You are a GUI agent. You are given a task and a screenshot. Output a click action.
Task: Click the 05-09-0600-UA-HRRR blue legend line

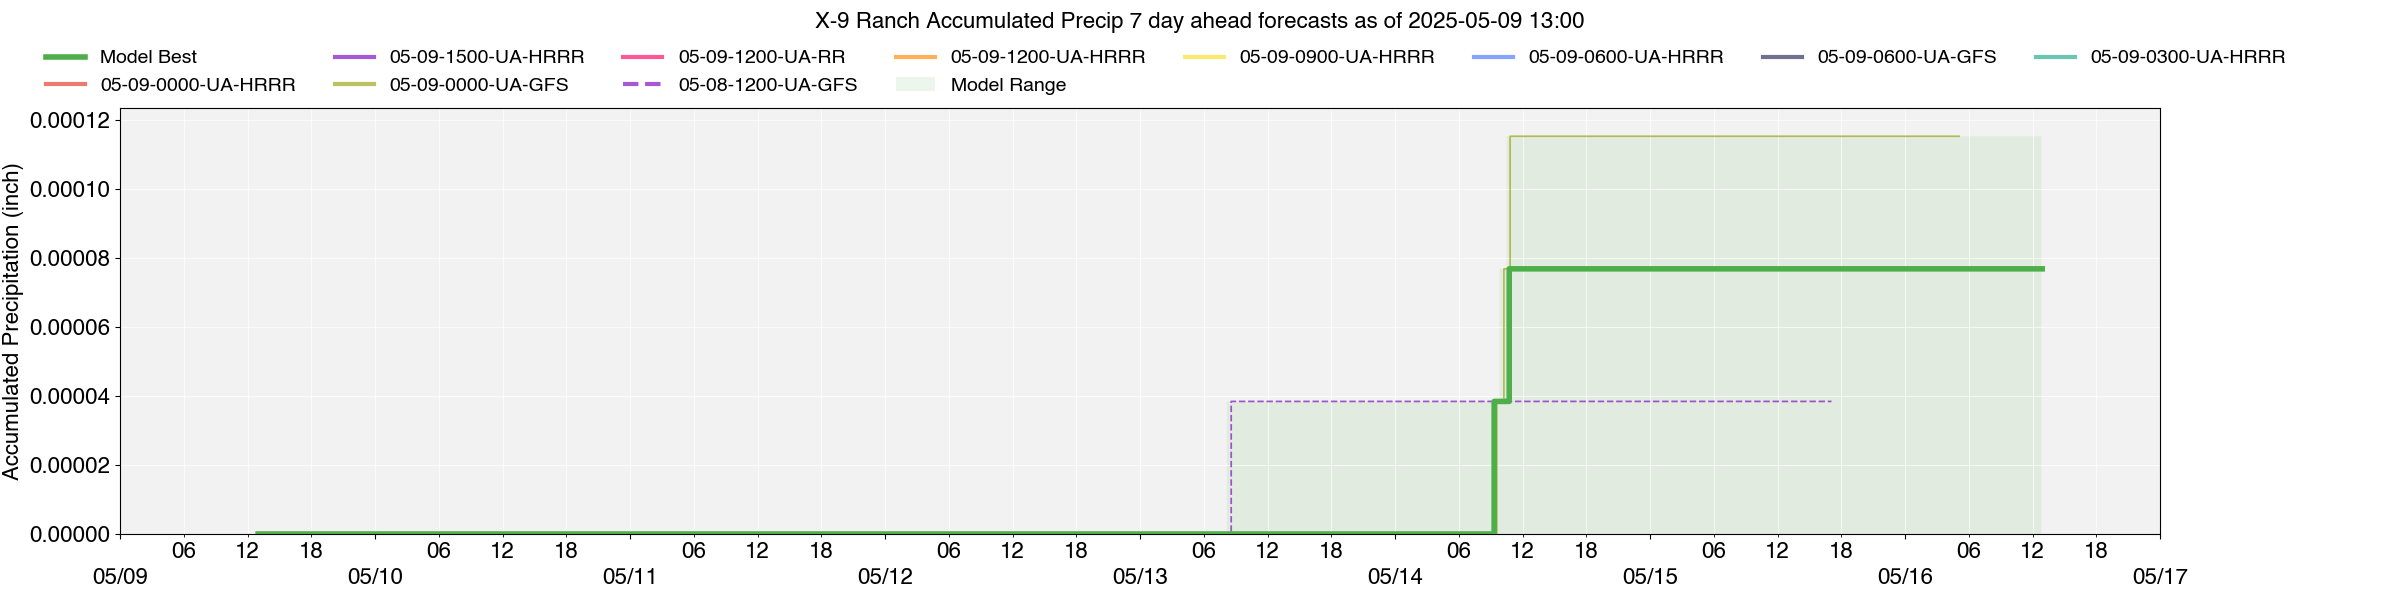click(1494, 57)
